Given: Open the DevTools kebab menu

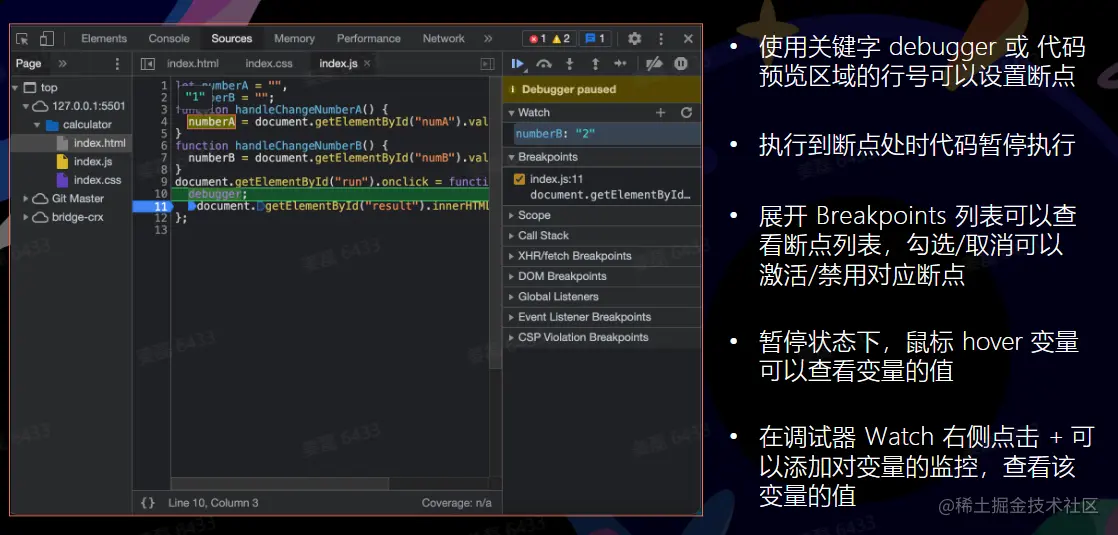Looking at the screenshot, I should pyautogui.click(x=661, y=39).
